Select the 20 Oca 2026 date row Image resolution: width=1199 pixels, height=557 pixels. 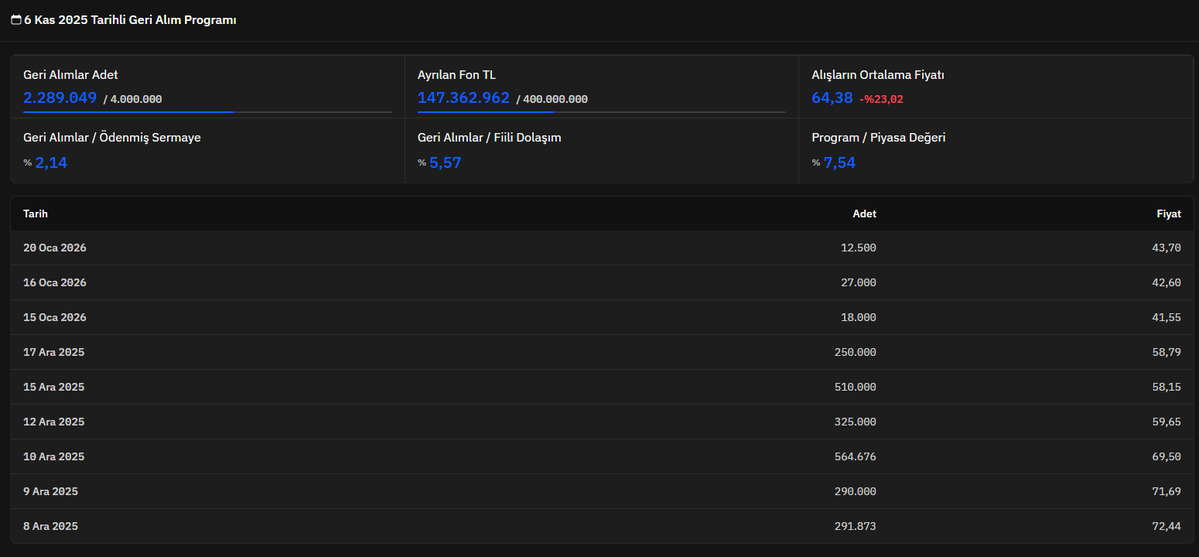(602, 248)
